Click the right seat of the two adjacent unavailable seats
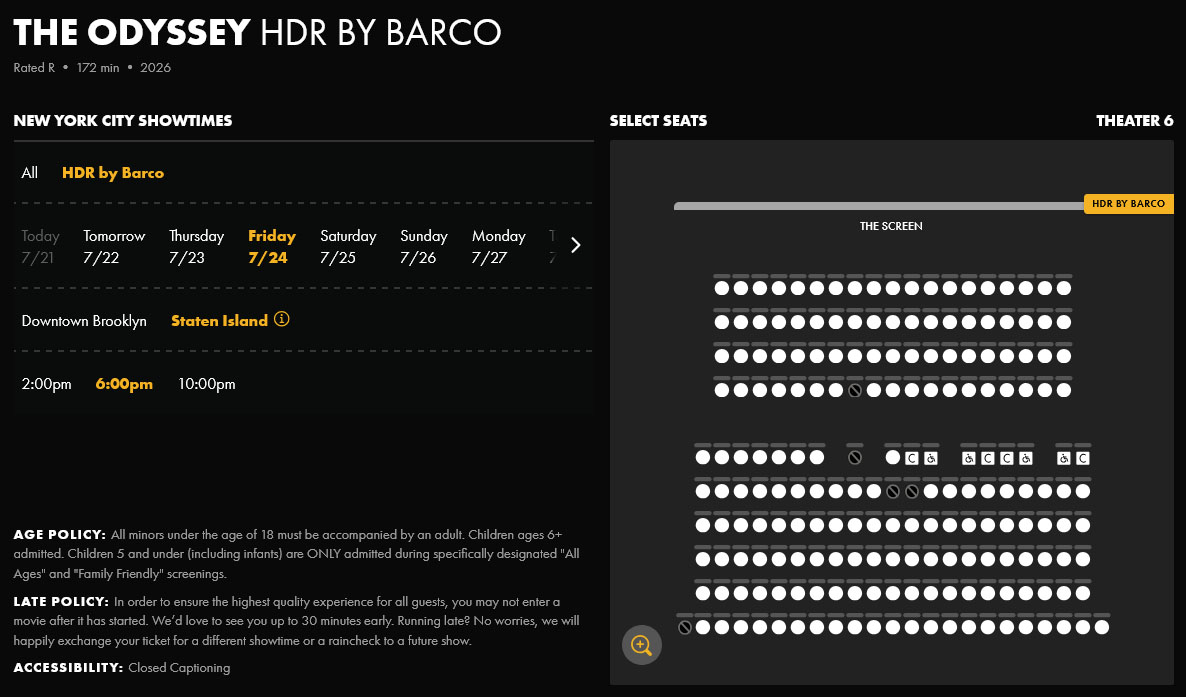1186x697 pixels. coord(911,491)
